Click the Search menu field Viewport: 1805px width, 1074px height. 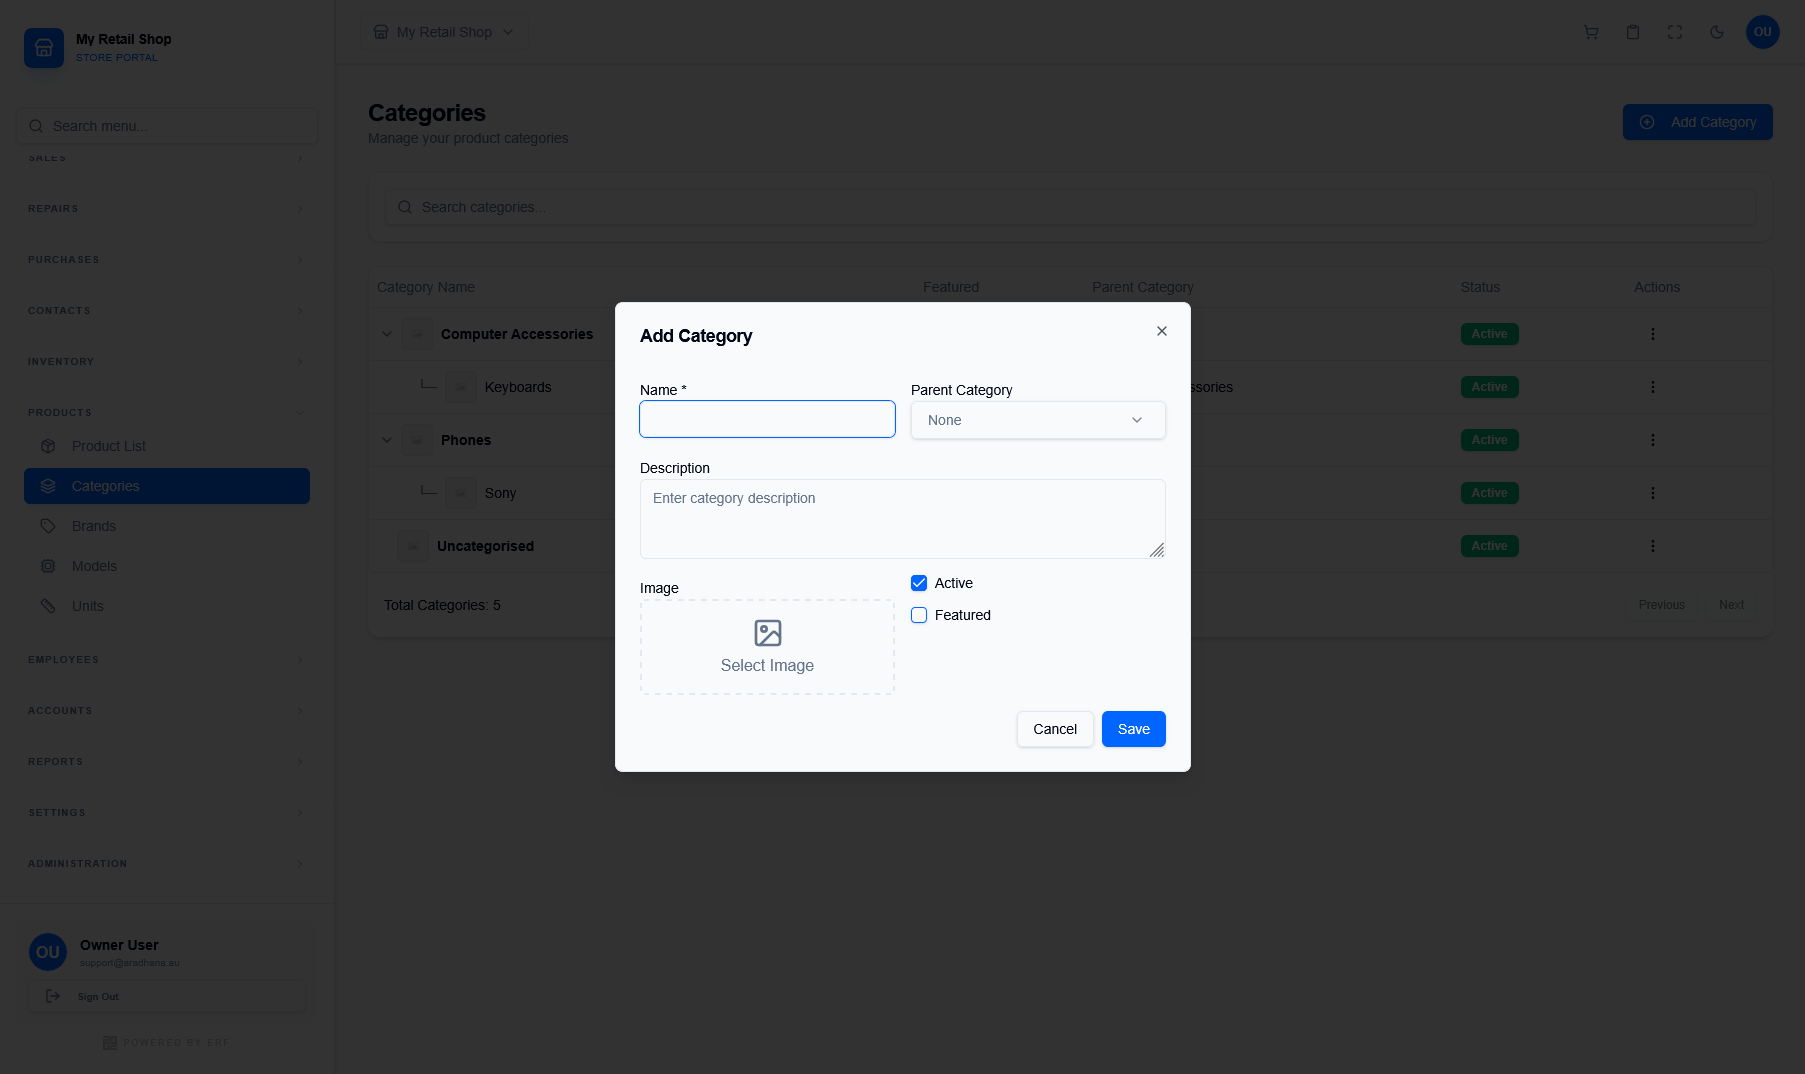[x=167, y=126]
